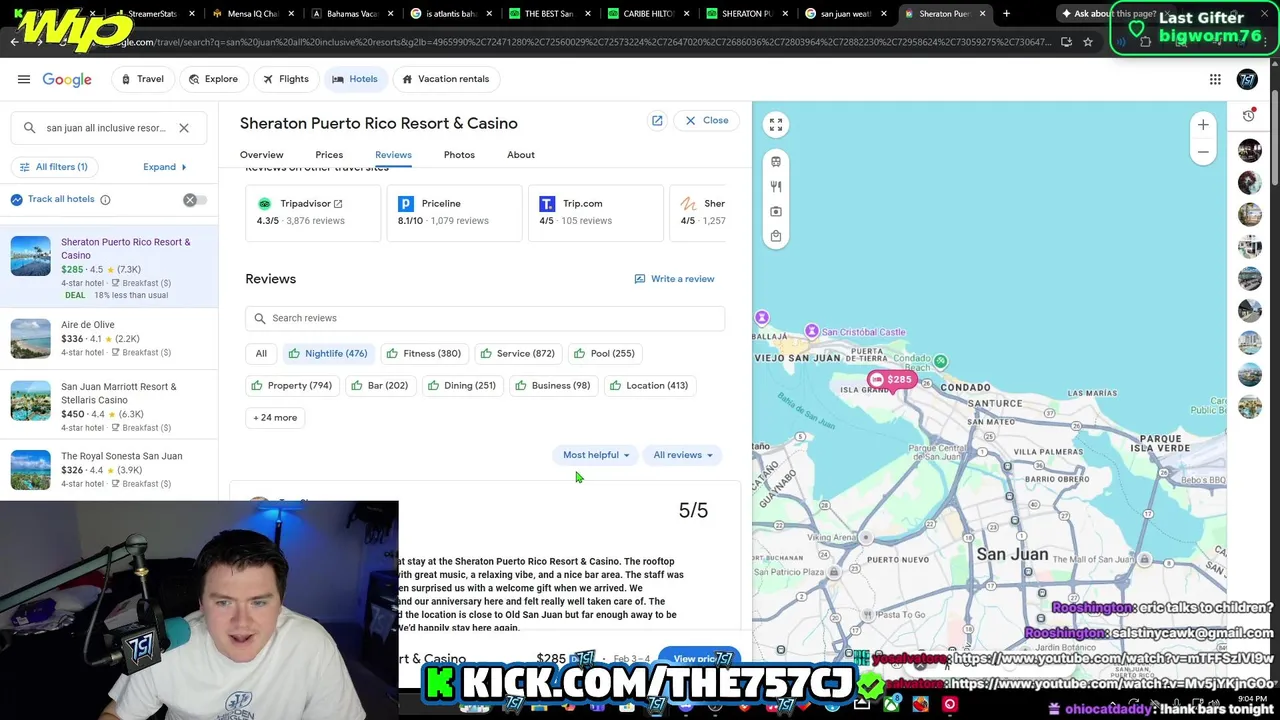Viewport: 1280px width, 720px height.
Task: Click Write a review
Action: (674, 279)
